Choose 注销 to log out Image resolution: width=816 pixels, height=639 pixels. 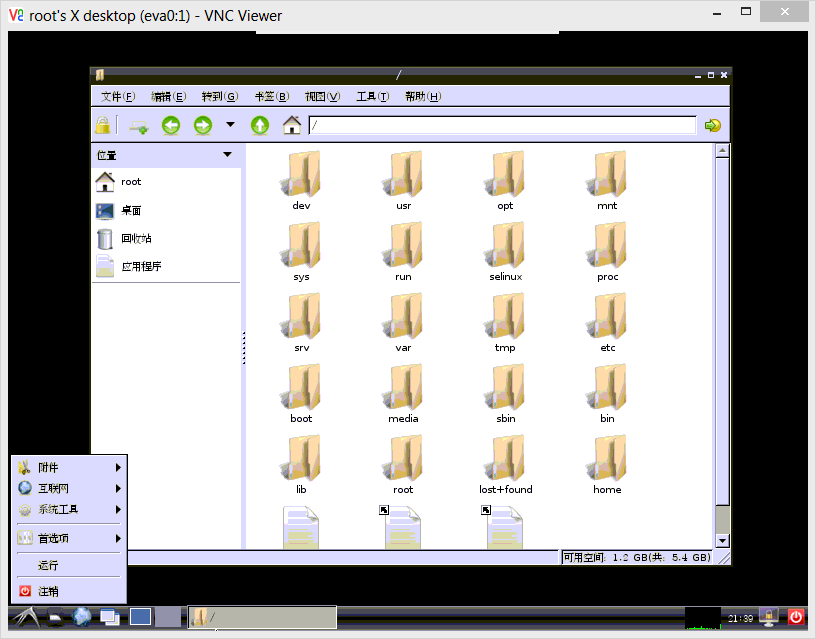point(49,591)
